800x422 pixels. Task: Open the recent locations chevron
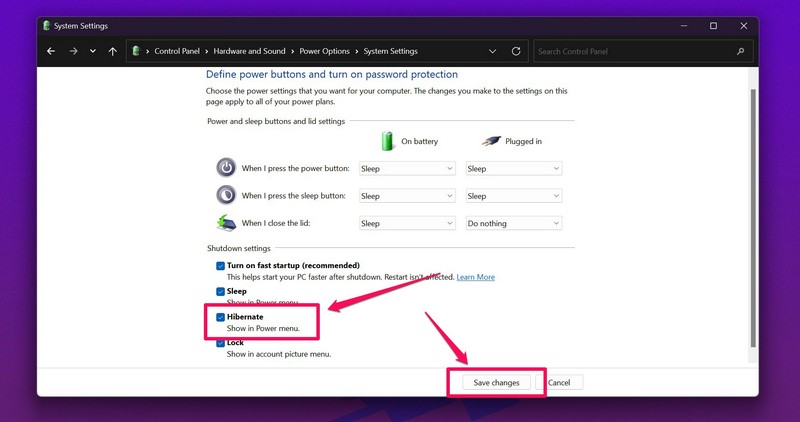click(93, 51)
